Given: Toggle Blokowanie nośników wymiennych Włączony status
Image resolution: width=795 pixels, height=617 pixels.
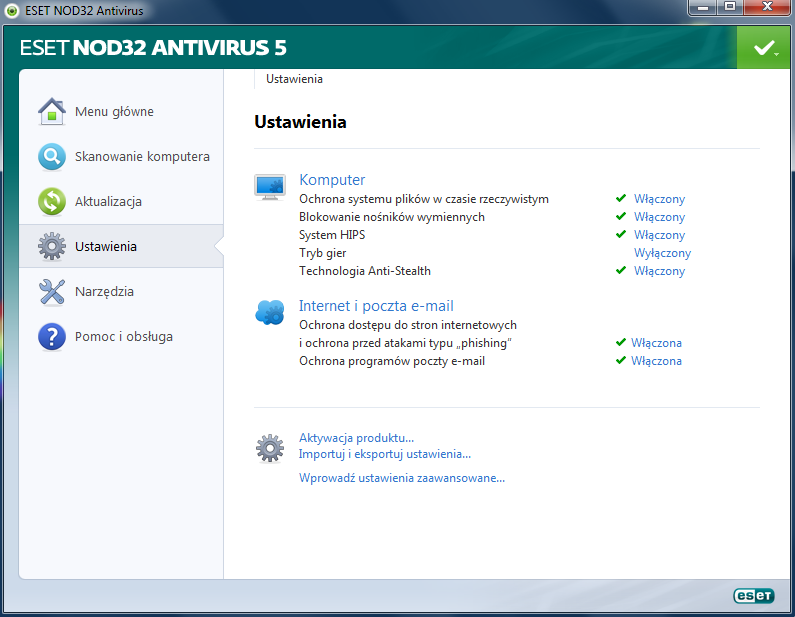Looking at the screenshot, I should coord(659,217).
